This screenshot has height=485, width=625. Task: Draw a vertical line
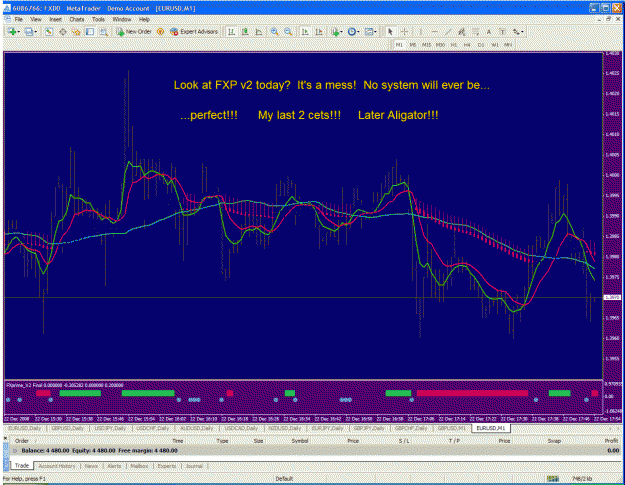(421, 32)
